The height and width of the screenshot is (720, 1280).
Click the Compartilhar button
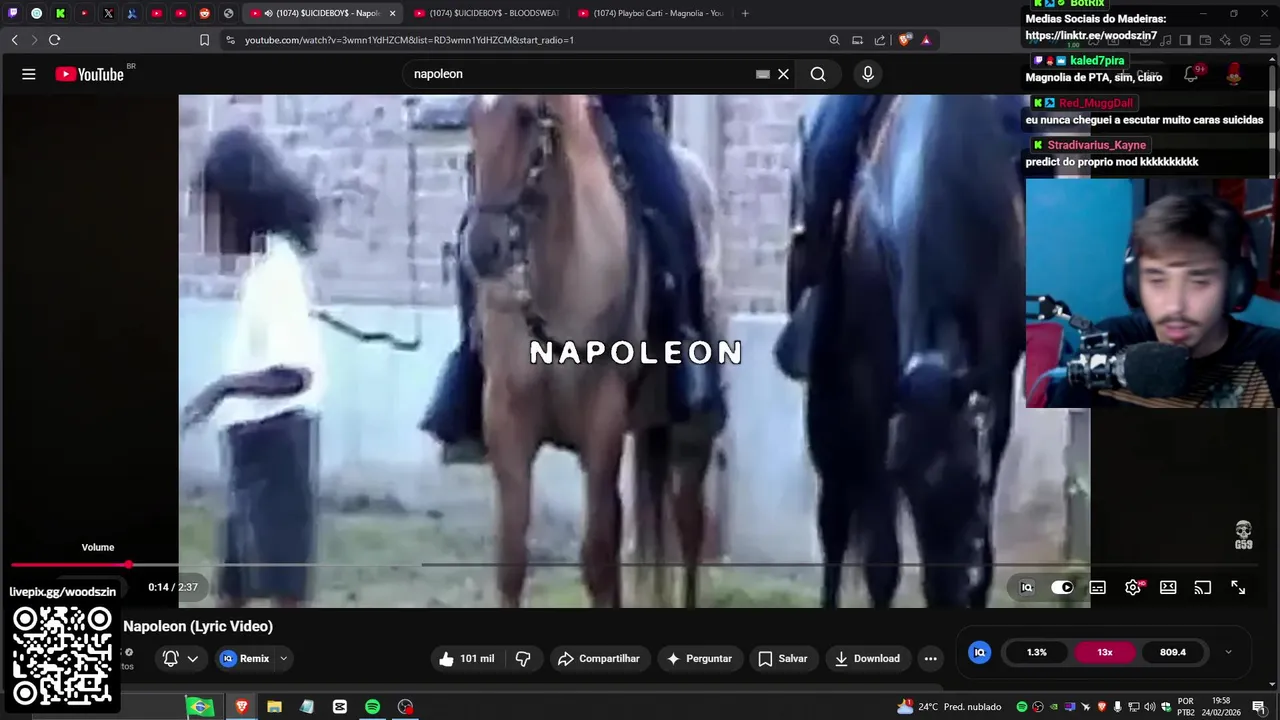(x=599, y=659)
